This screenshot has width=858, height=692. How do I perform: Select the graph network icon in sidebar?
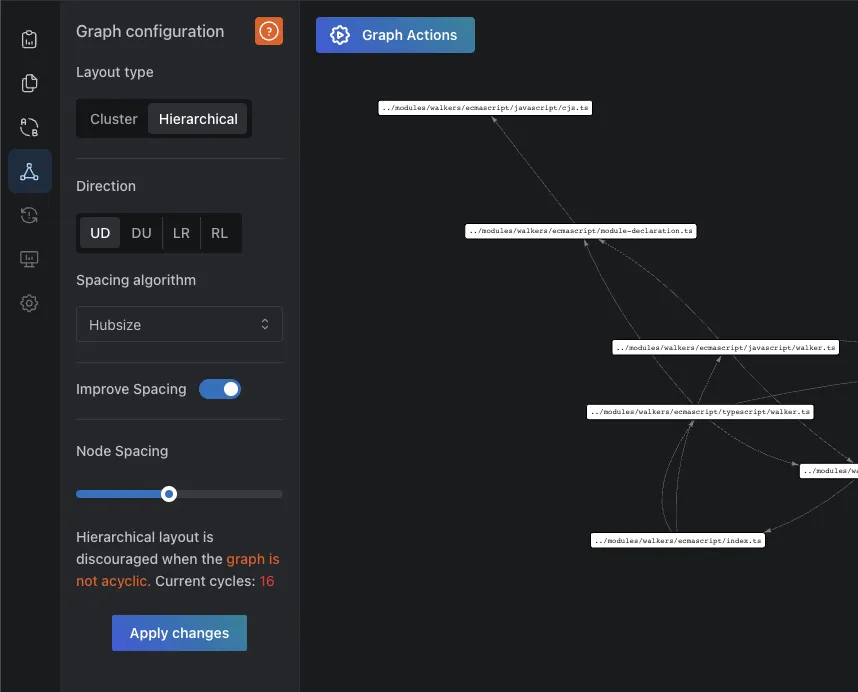point(30,171)
